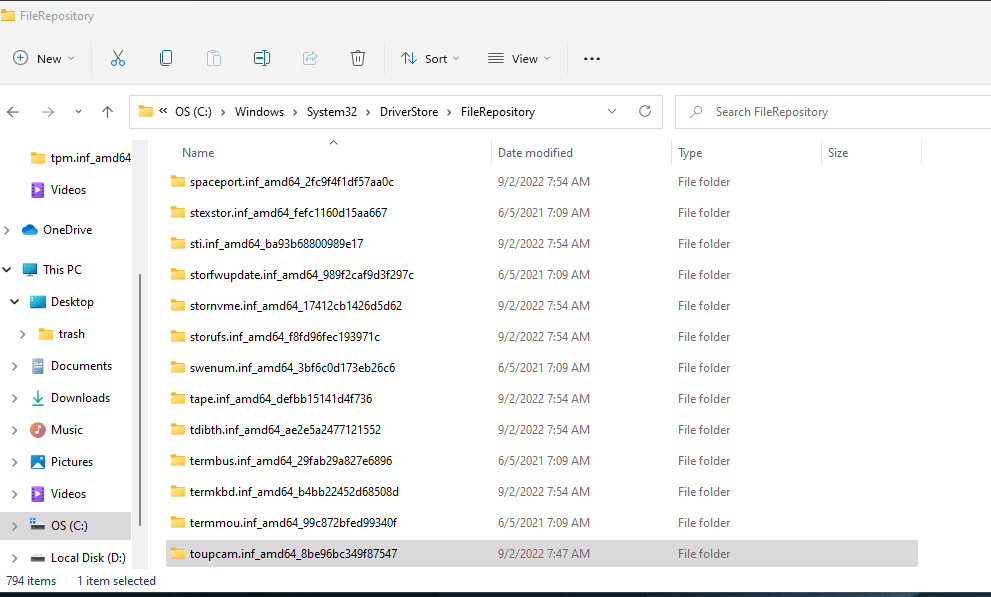The width and height of the screenshot is (991, 597).
Task: Click the Music icon in sidebar
Action: click(x=37, y=430)
